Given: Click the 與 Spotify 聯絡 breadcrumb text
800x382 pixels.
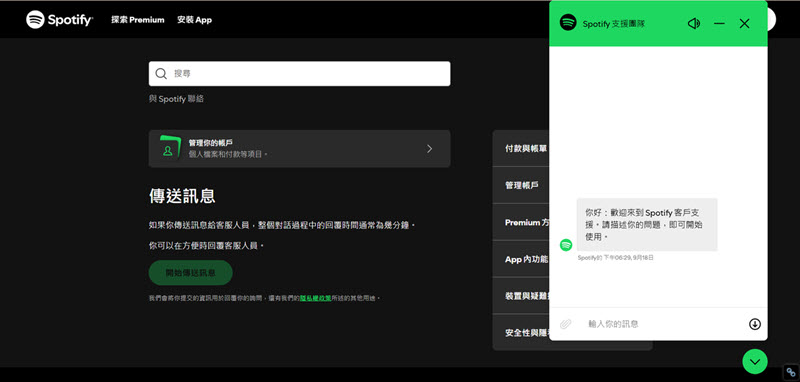Looking at the screenshot, I should 177,99.
